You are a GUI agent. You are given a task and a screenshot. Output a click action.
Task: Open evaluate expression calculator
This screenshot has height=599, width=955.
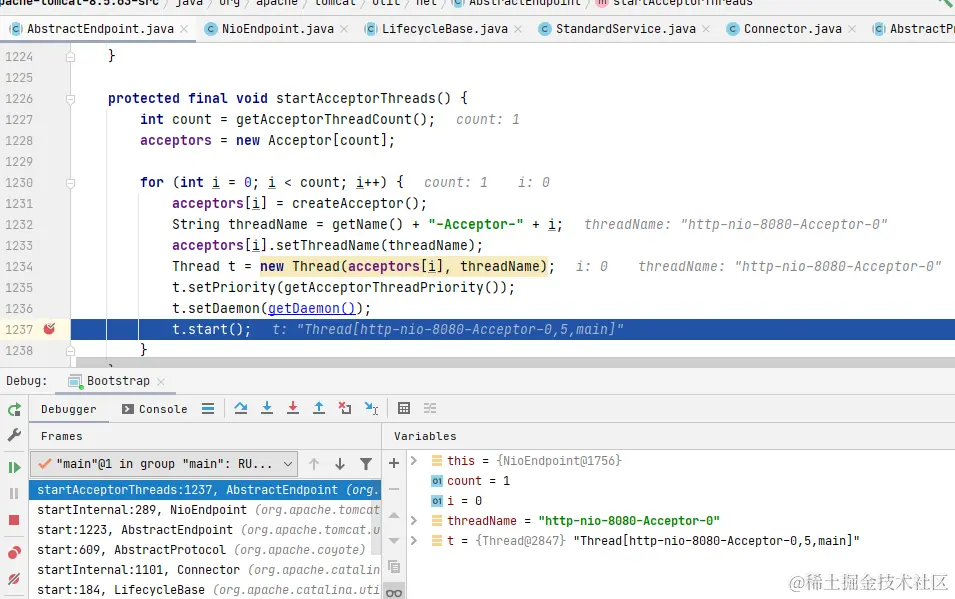pos(404,408)
